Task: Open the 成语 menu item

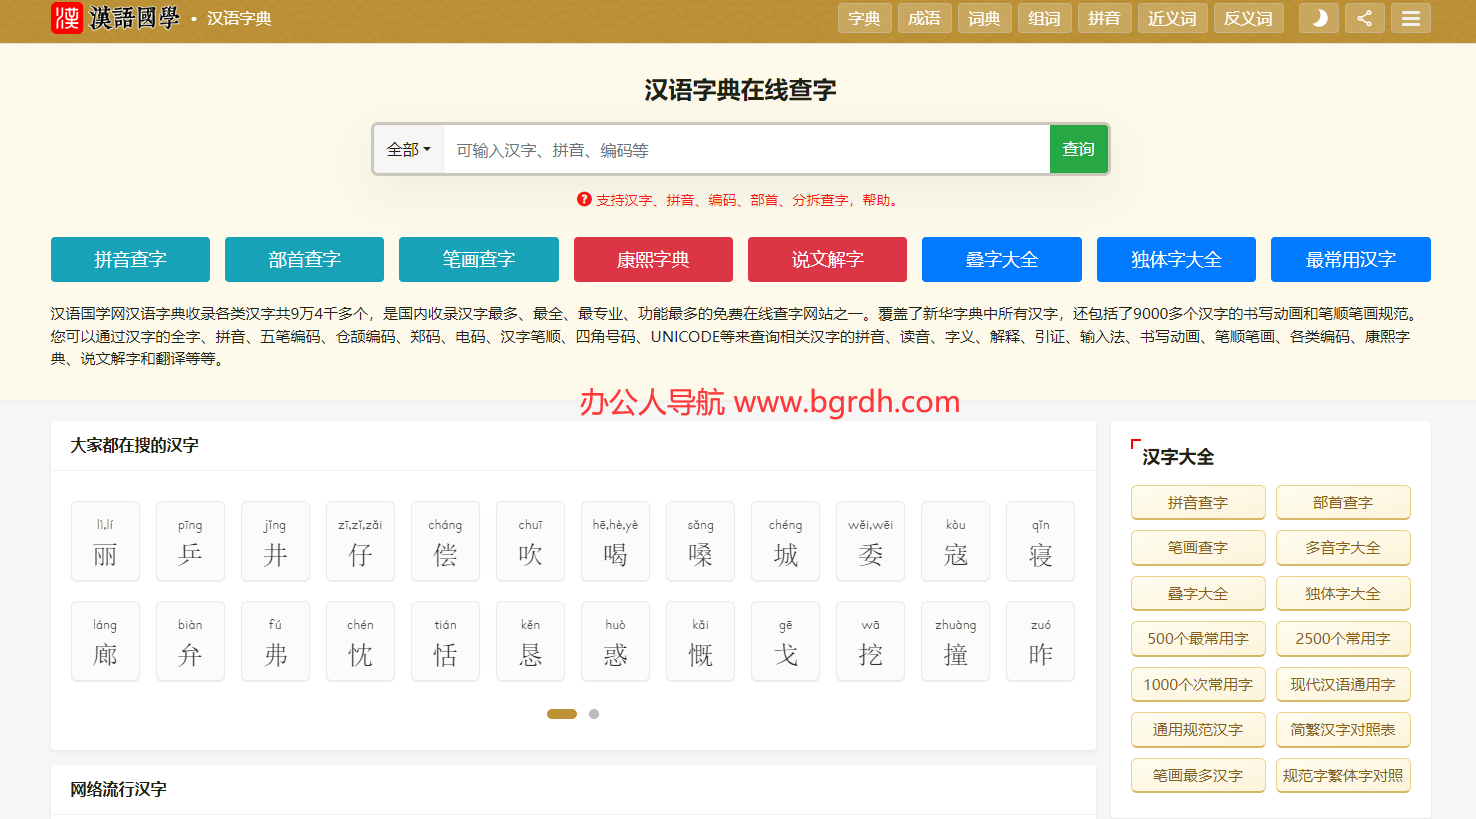Action: point(924,18)
